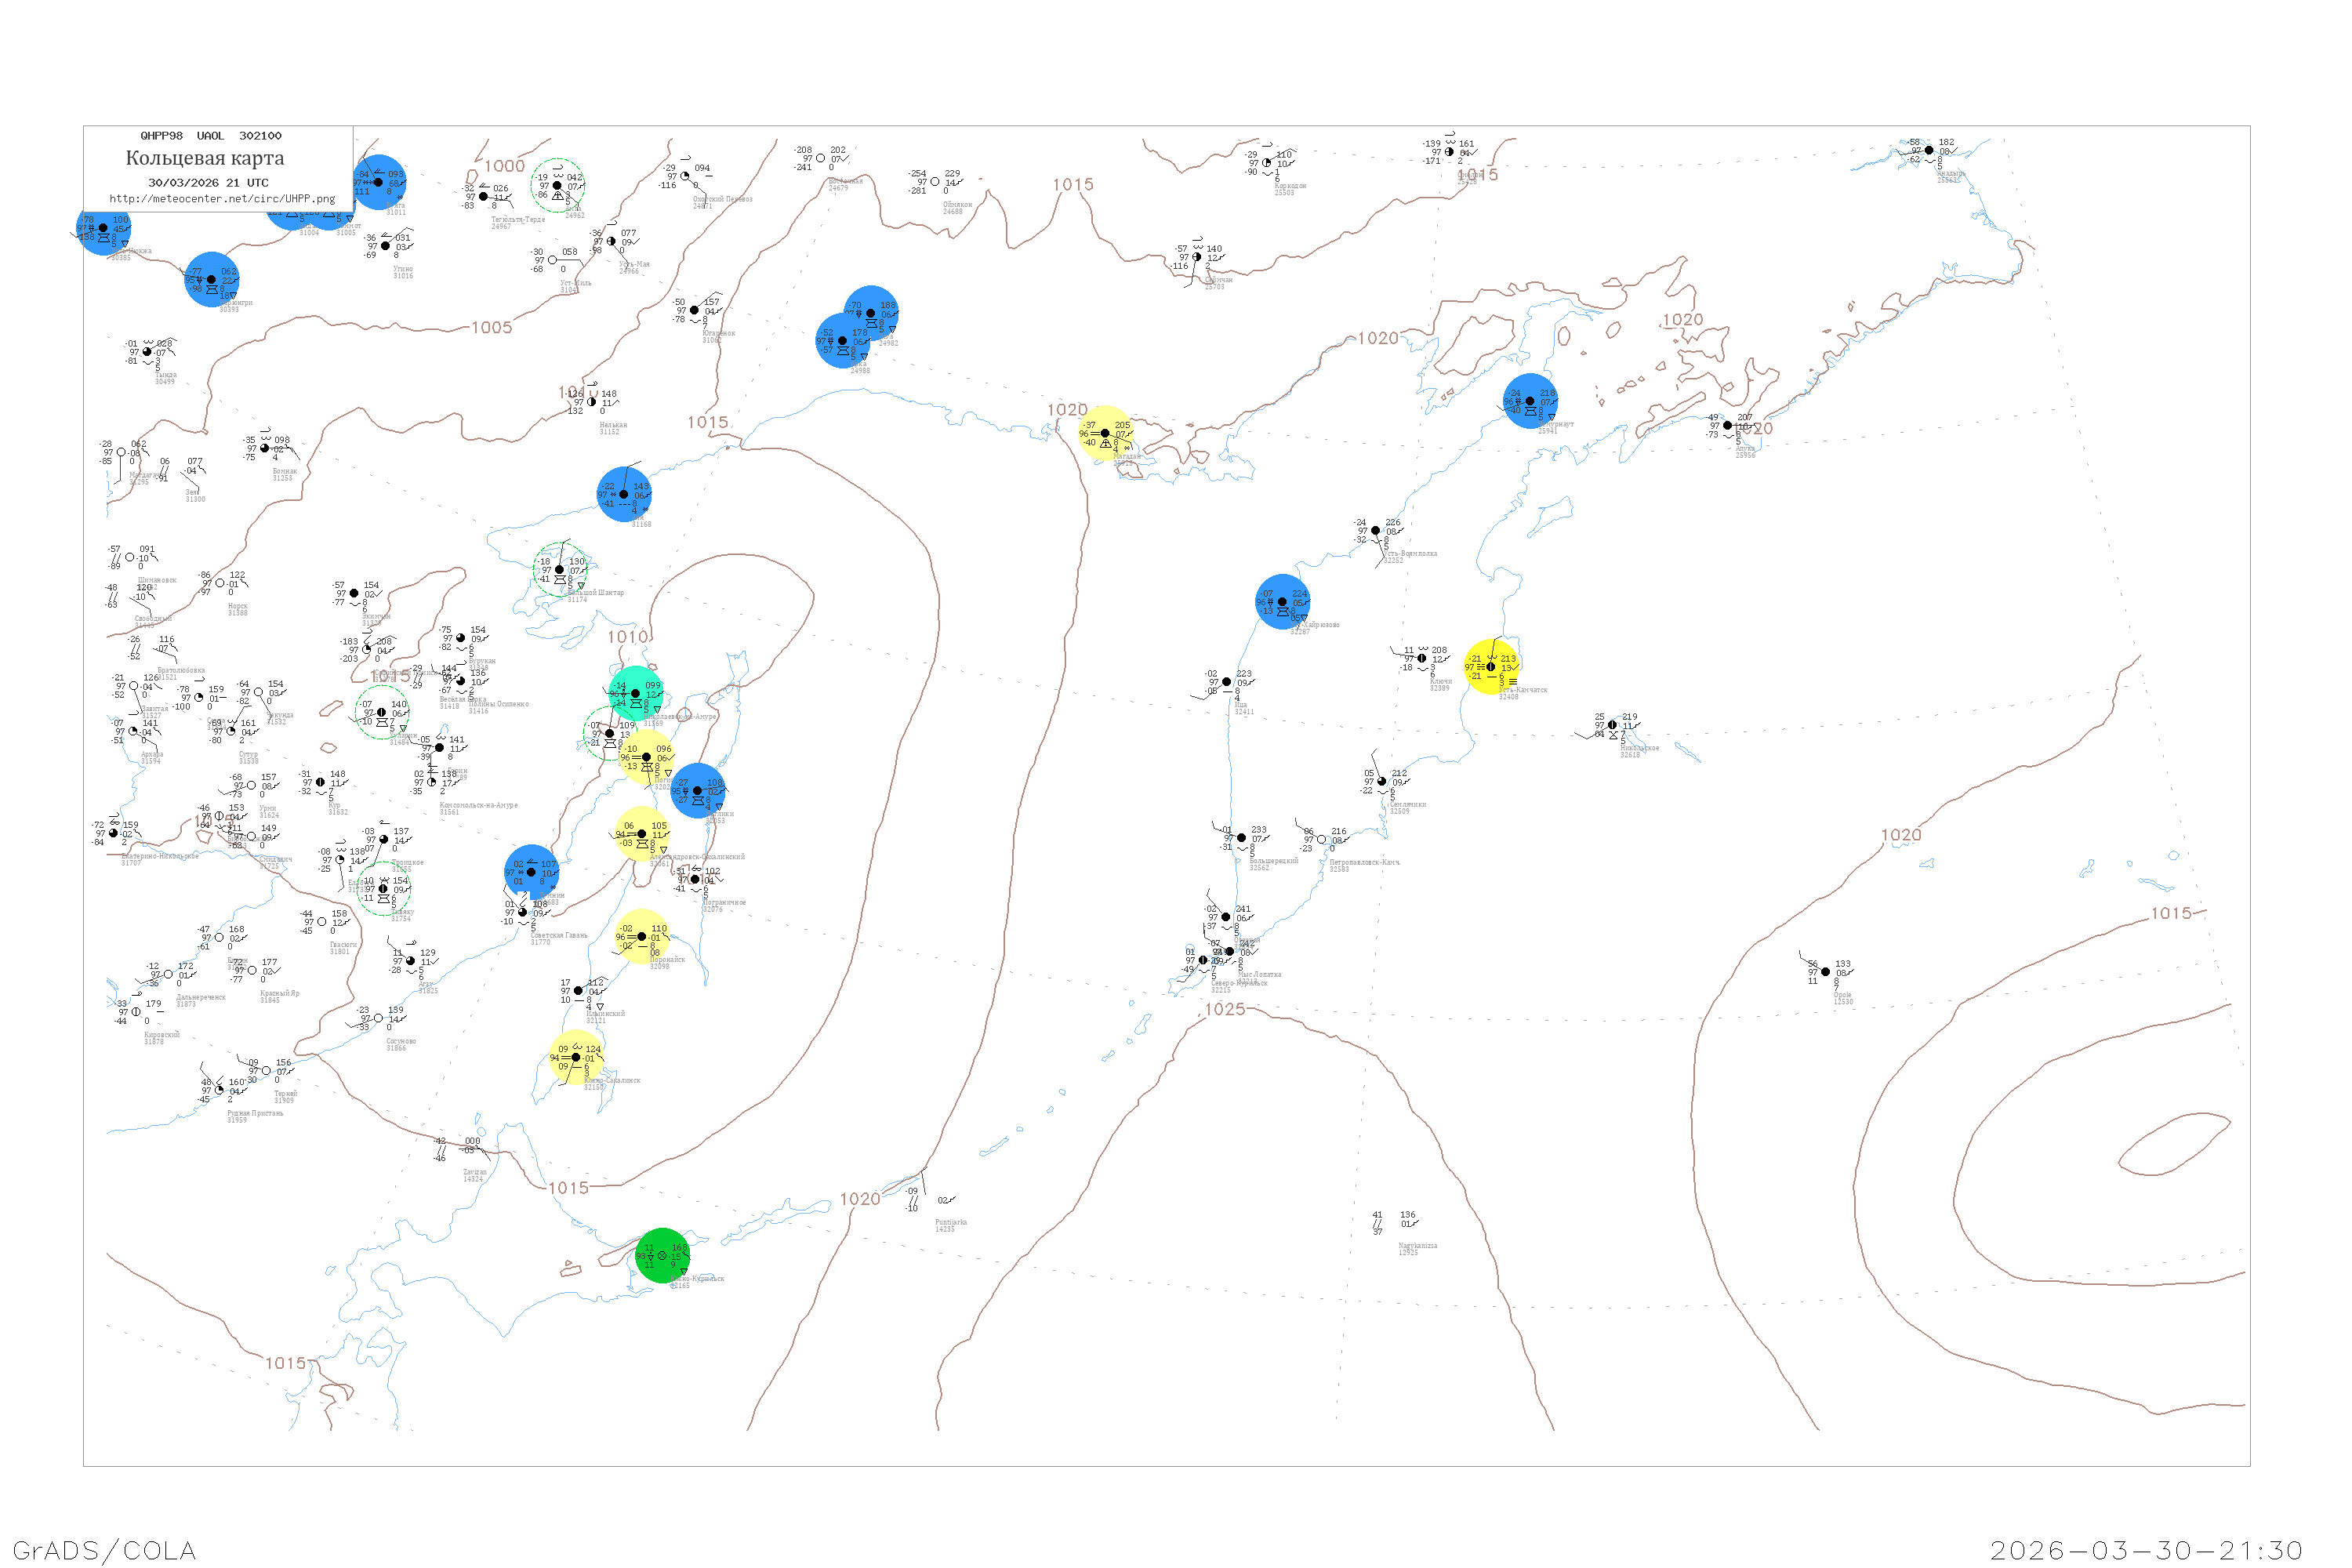
Task: Click the green Южно-Курильск station circle
Action: tap(662, 1255)
